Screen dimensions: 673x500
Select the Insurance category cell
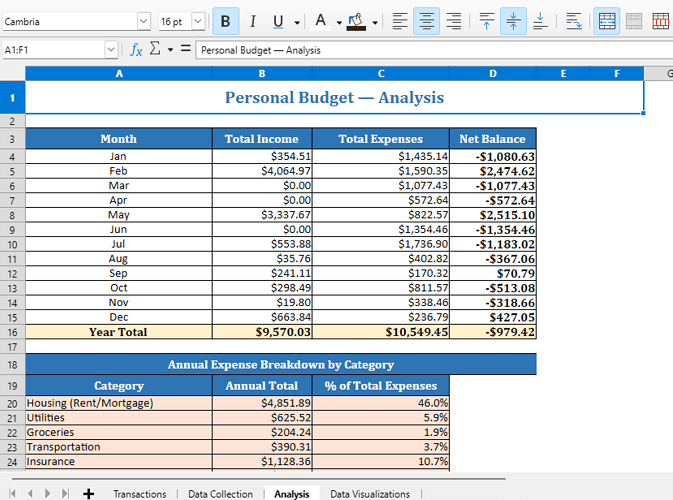tap(119, 461)
